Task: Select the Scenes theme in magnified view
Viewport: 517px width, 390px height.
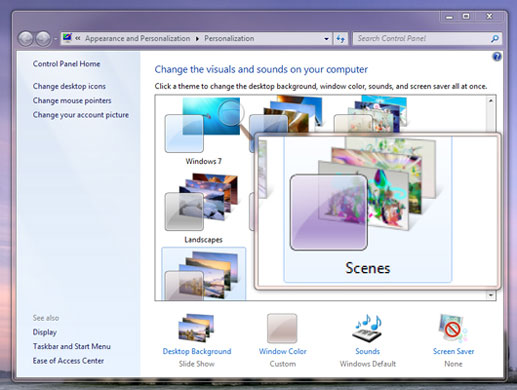Action: [x=367, y=209]
